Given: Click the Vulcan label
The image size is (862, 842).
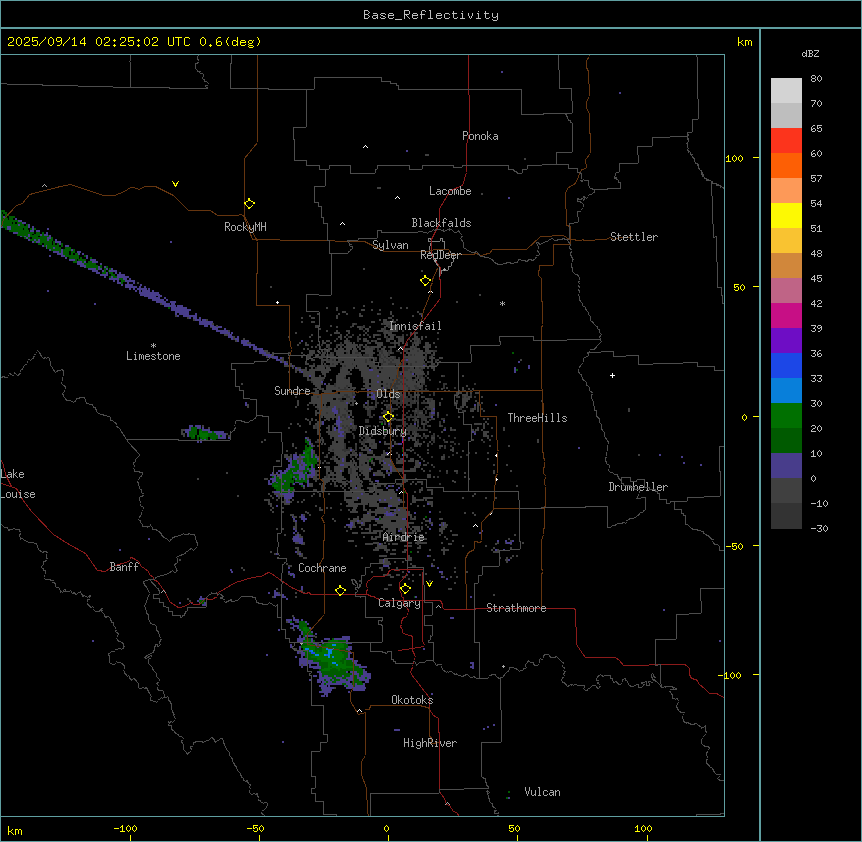Looking at the screenshot, I should click(x=542, y=792).
